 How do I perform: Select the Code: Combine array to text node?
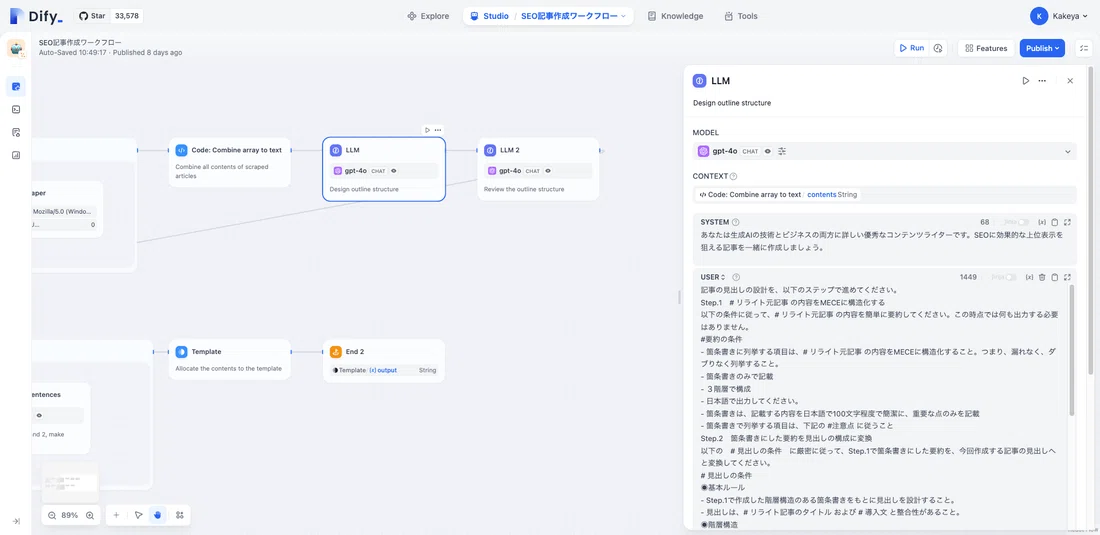[229, 162]
